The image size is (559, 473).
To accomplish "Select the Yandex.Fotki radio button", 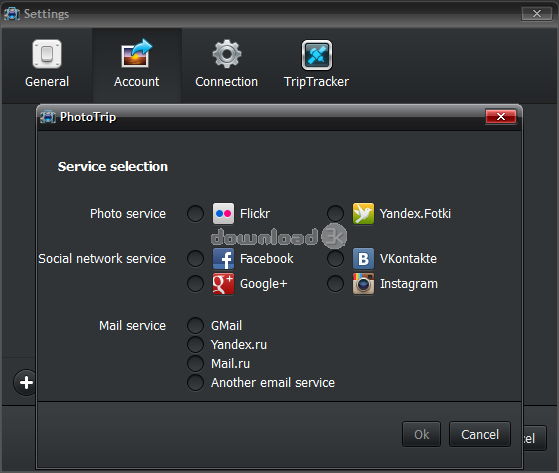I will [x=335, y=214].
